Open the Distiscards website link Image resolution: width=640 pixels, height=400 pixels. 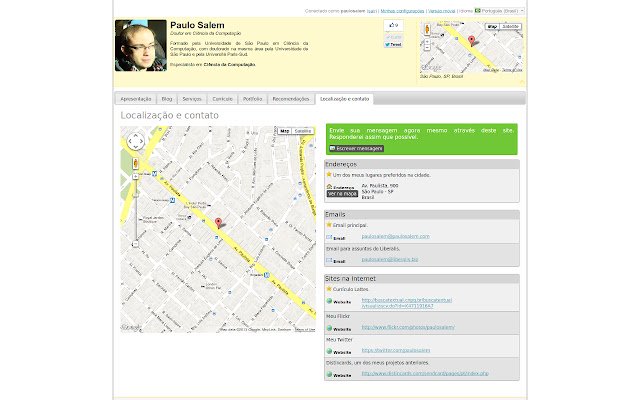coord(425,373)
